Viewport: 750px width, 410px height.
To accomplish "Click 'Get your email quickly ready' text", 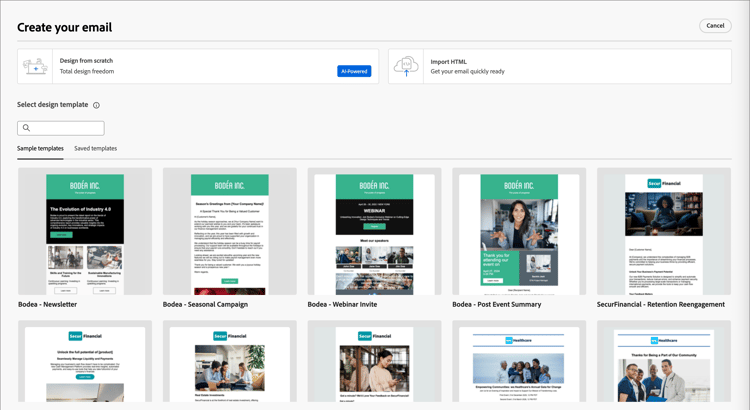I will pos(467,71).
